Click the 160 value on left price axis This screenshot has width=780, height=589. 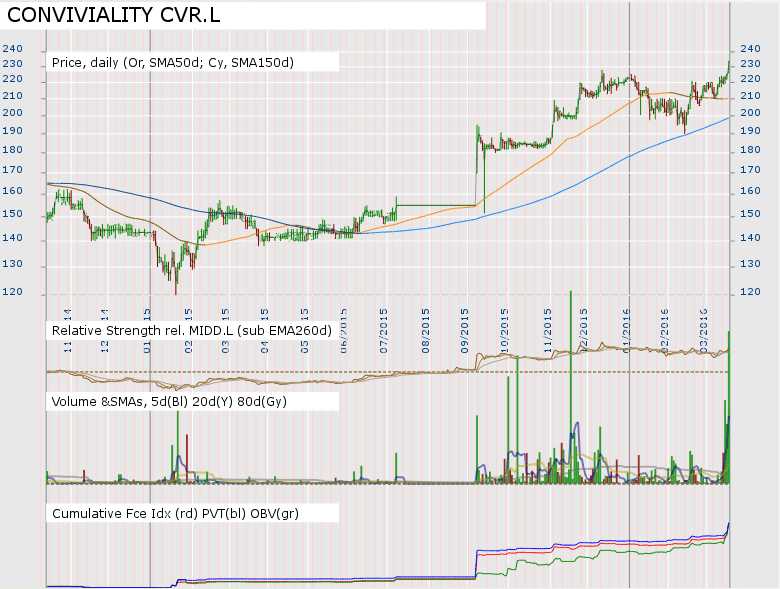(x=12, y=191)
